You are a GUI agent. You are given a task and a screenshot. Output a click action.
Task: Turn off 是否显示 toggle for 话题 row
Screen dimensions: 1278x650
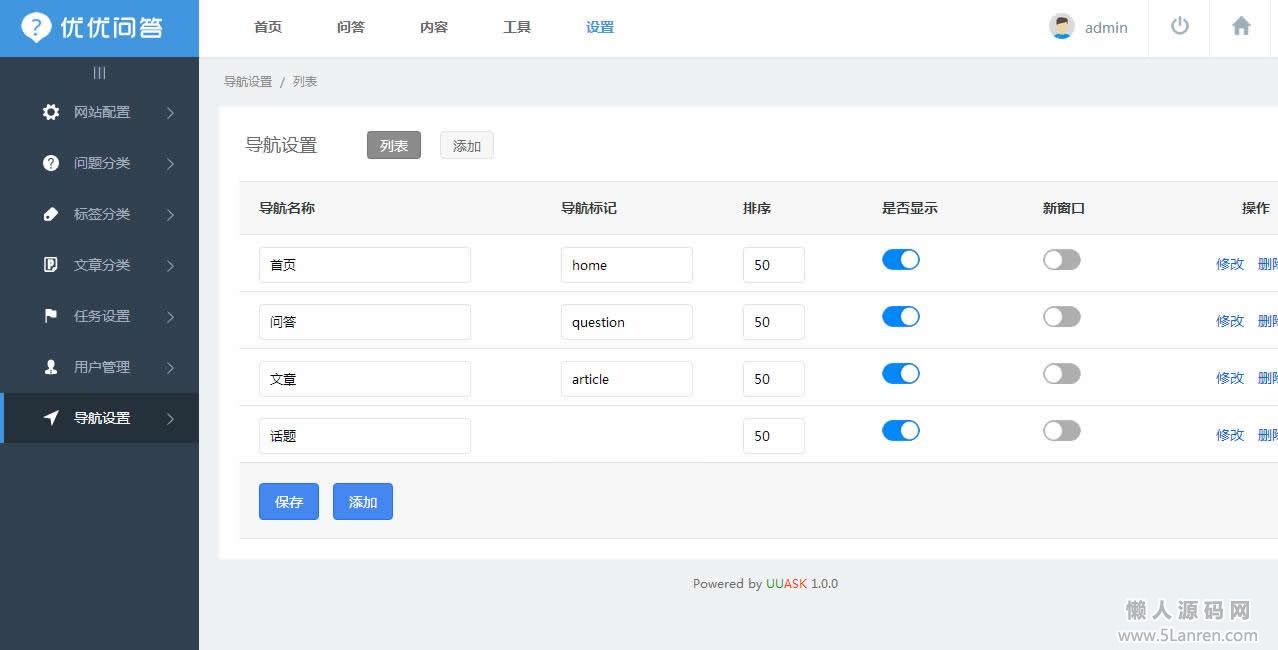(900, 431)
